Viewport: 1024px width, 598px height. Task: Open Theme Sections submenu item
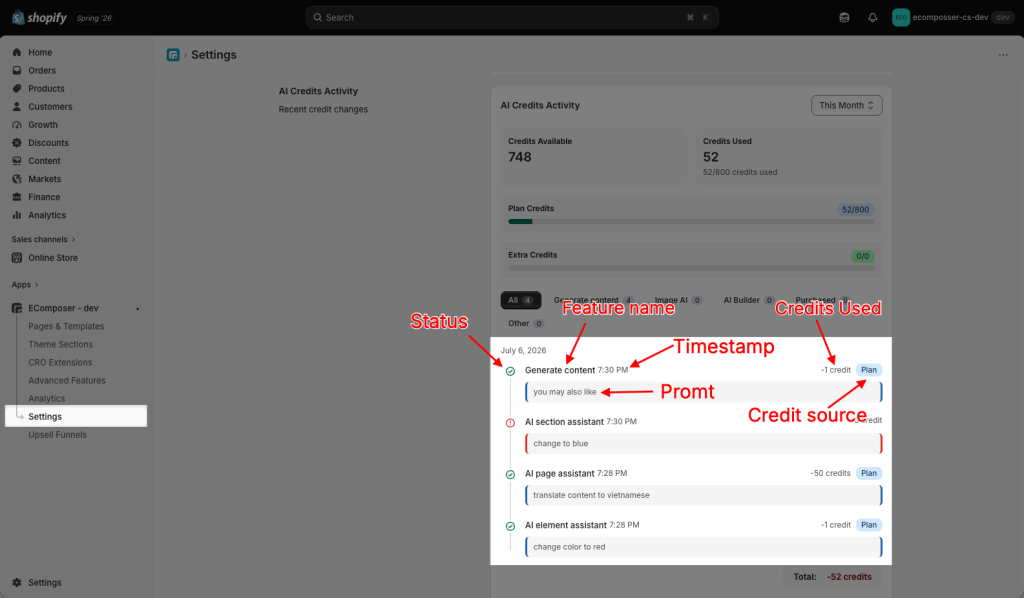[x=60, y=344]
